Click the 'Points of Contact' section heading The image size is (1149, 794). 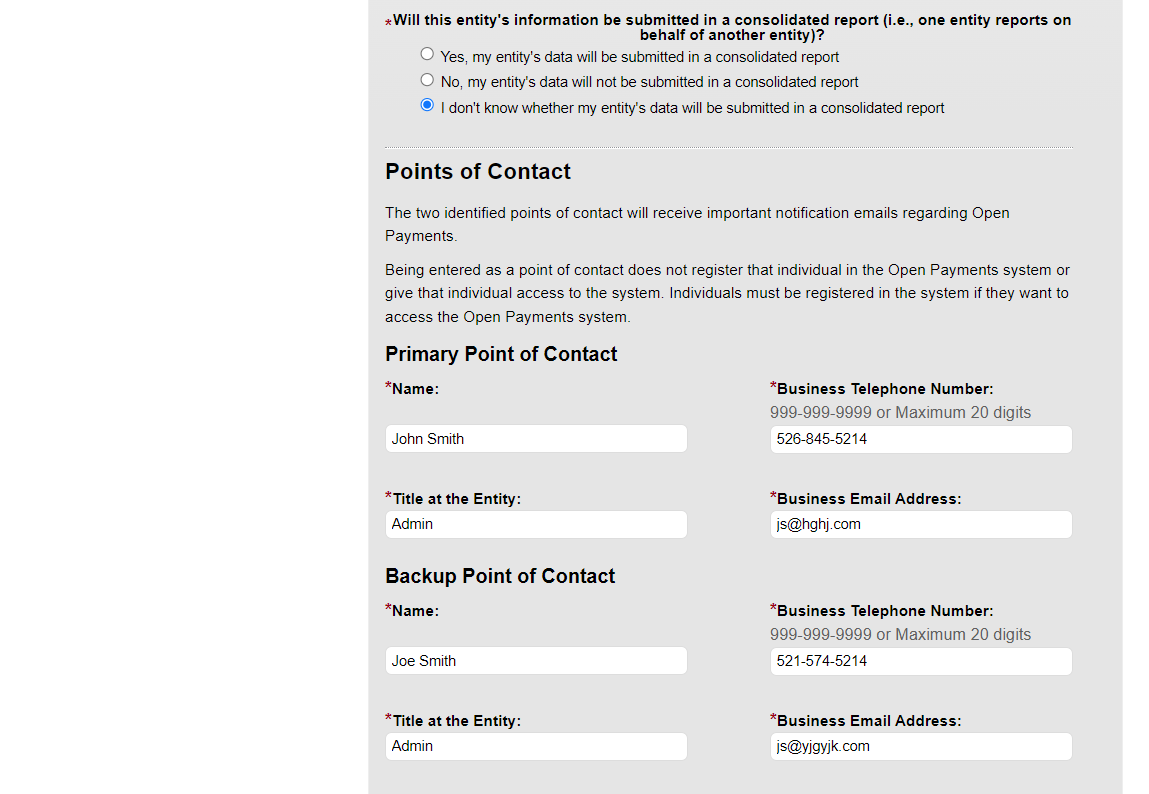click(x=478, y=172)
